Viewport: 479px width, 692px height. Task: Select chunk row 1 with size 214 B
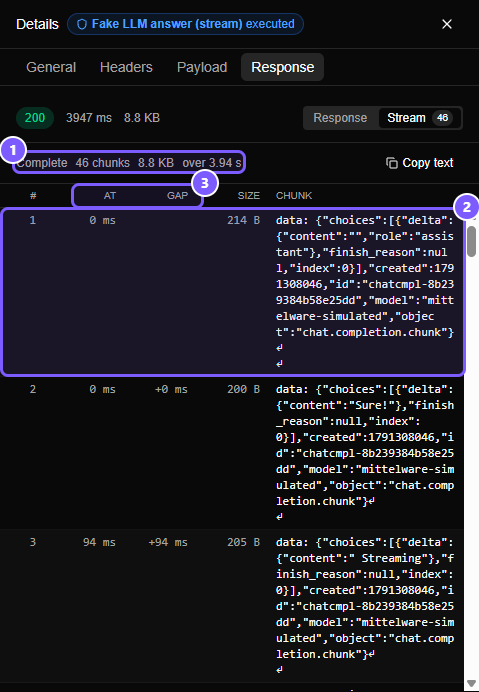click(232, 292)
